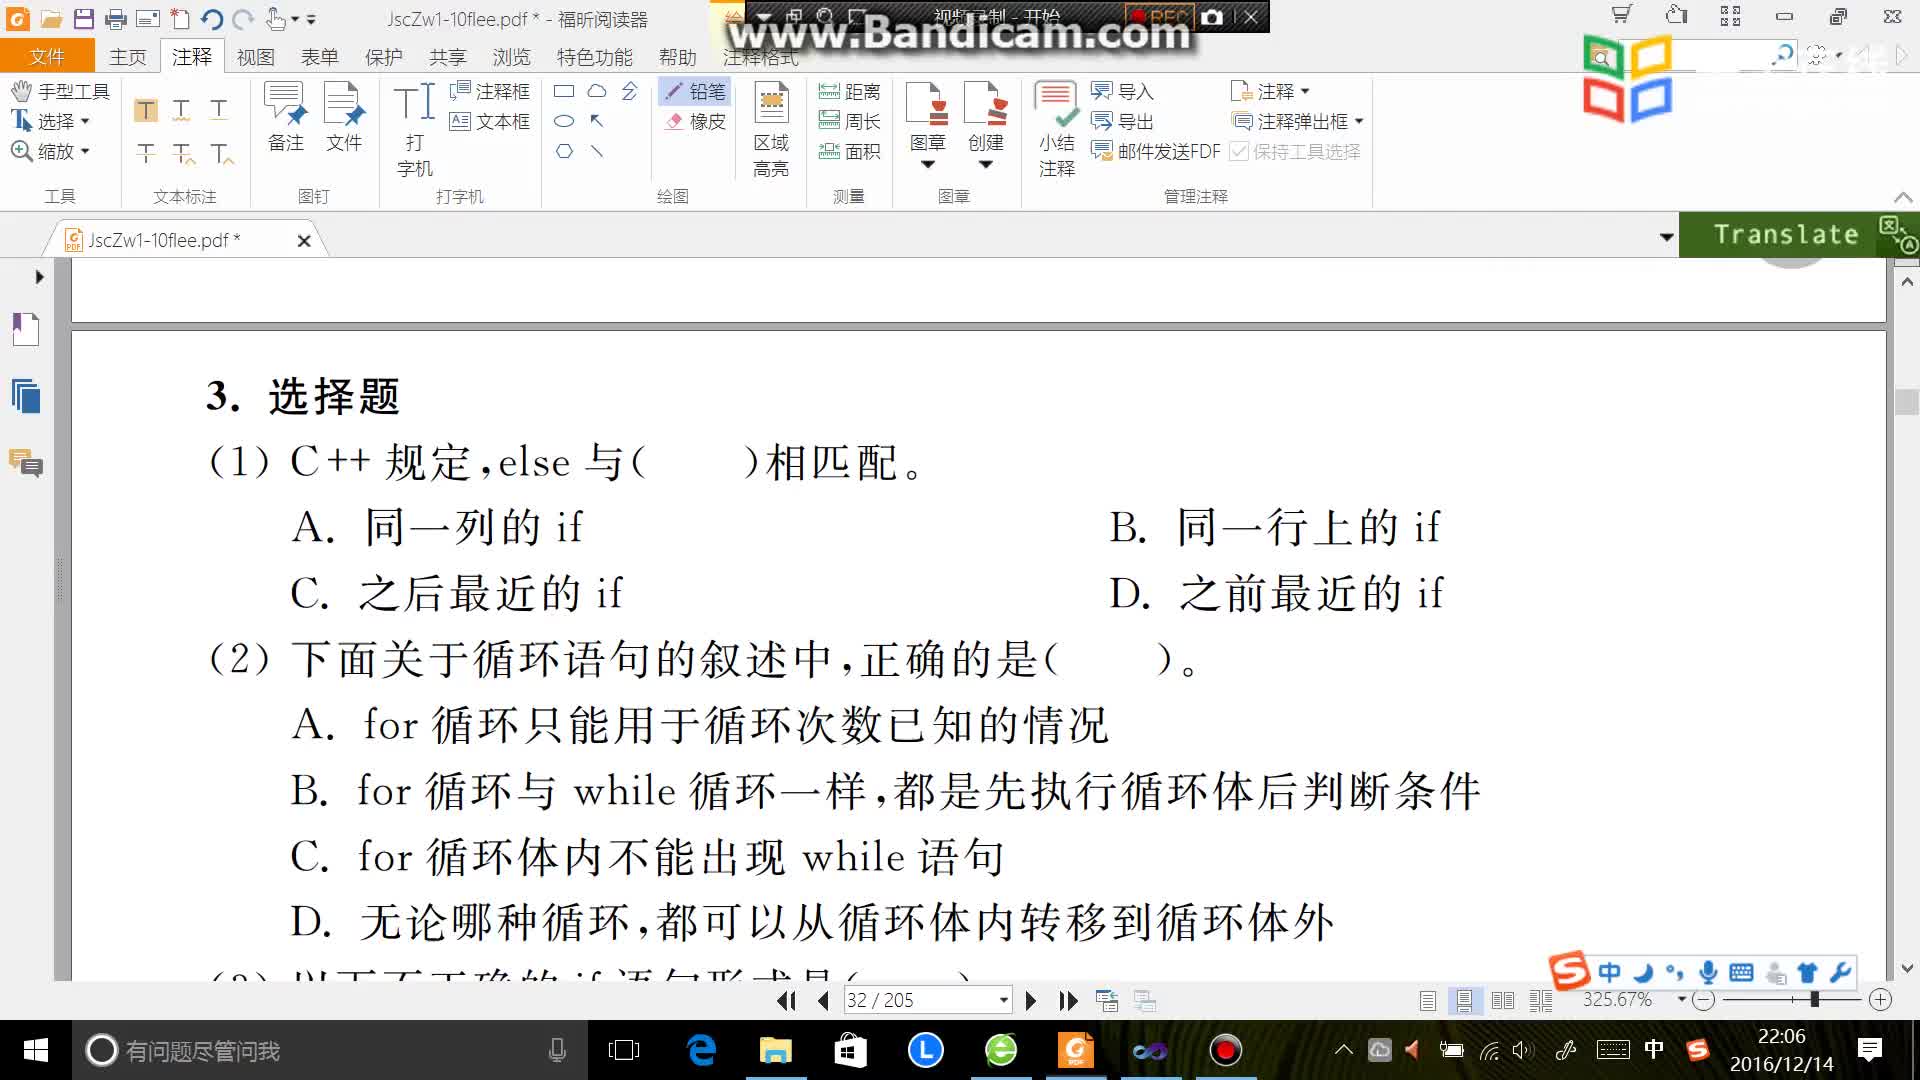Expand the left navigation panel arrow
Screen dimensions: 1920x1080
point(39,277)
